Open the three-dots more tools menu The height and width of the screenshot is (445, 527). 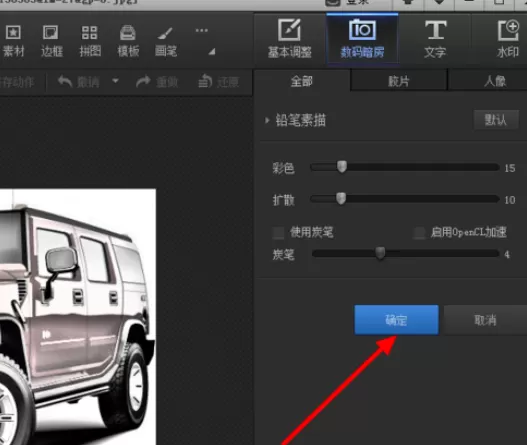202,31
